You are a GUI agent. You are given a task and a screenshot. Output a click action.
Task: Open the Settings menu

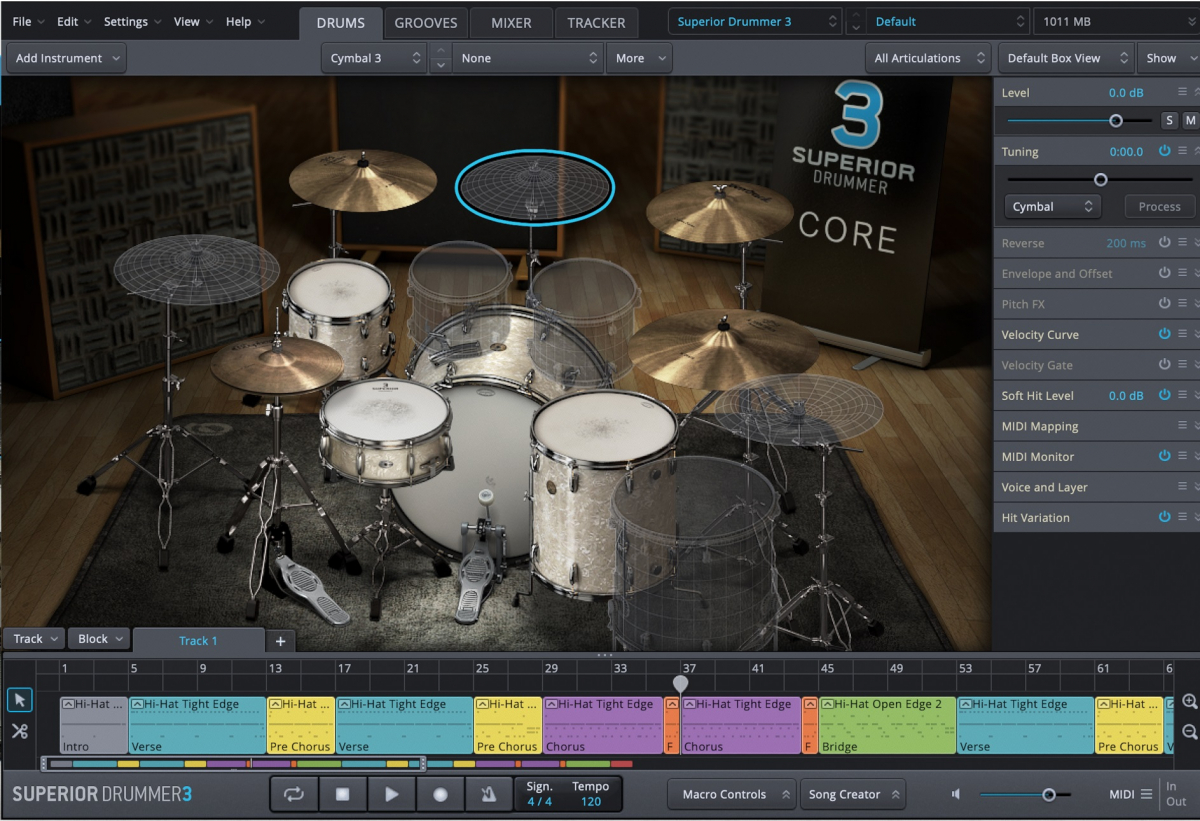tap(126, 22)
